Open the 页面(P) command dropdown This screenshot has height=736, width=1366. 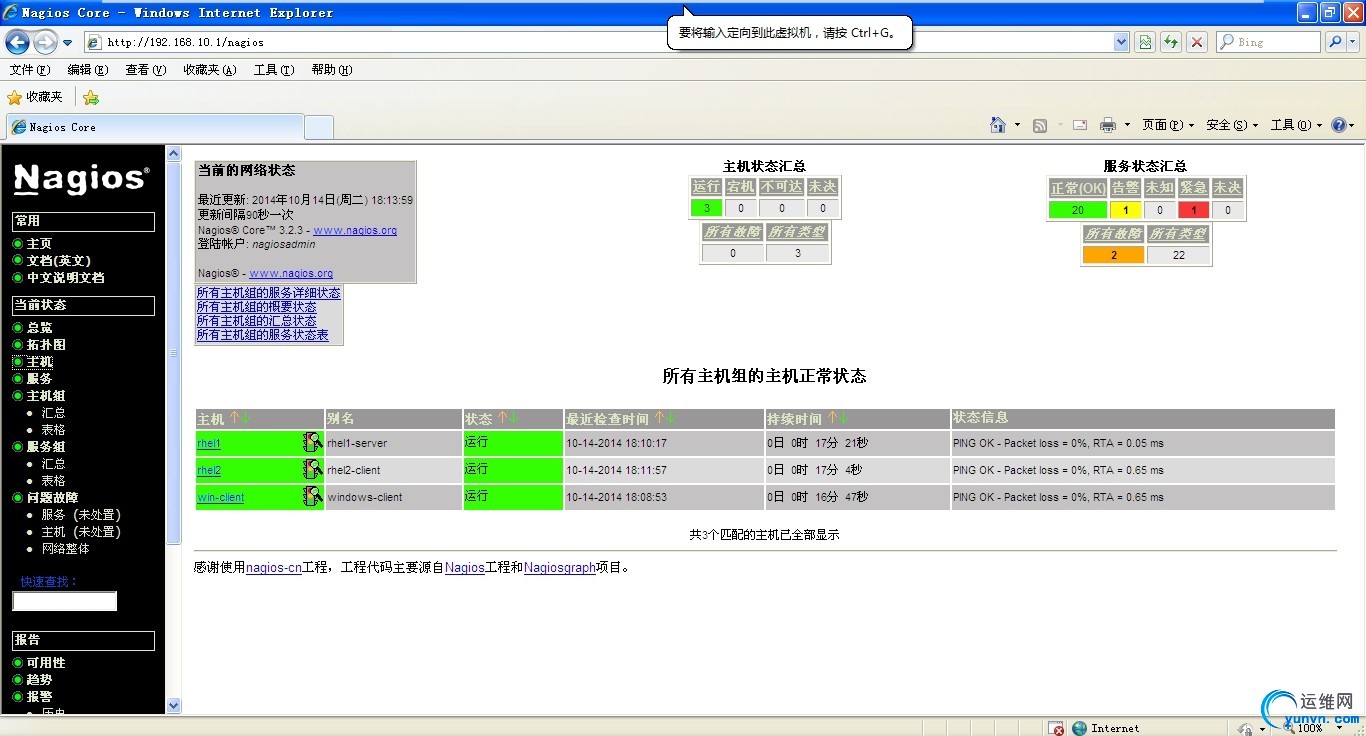(x=1168, y=125)
